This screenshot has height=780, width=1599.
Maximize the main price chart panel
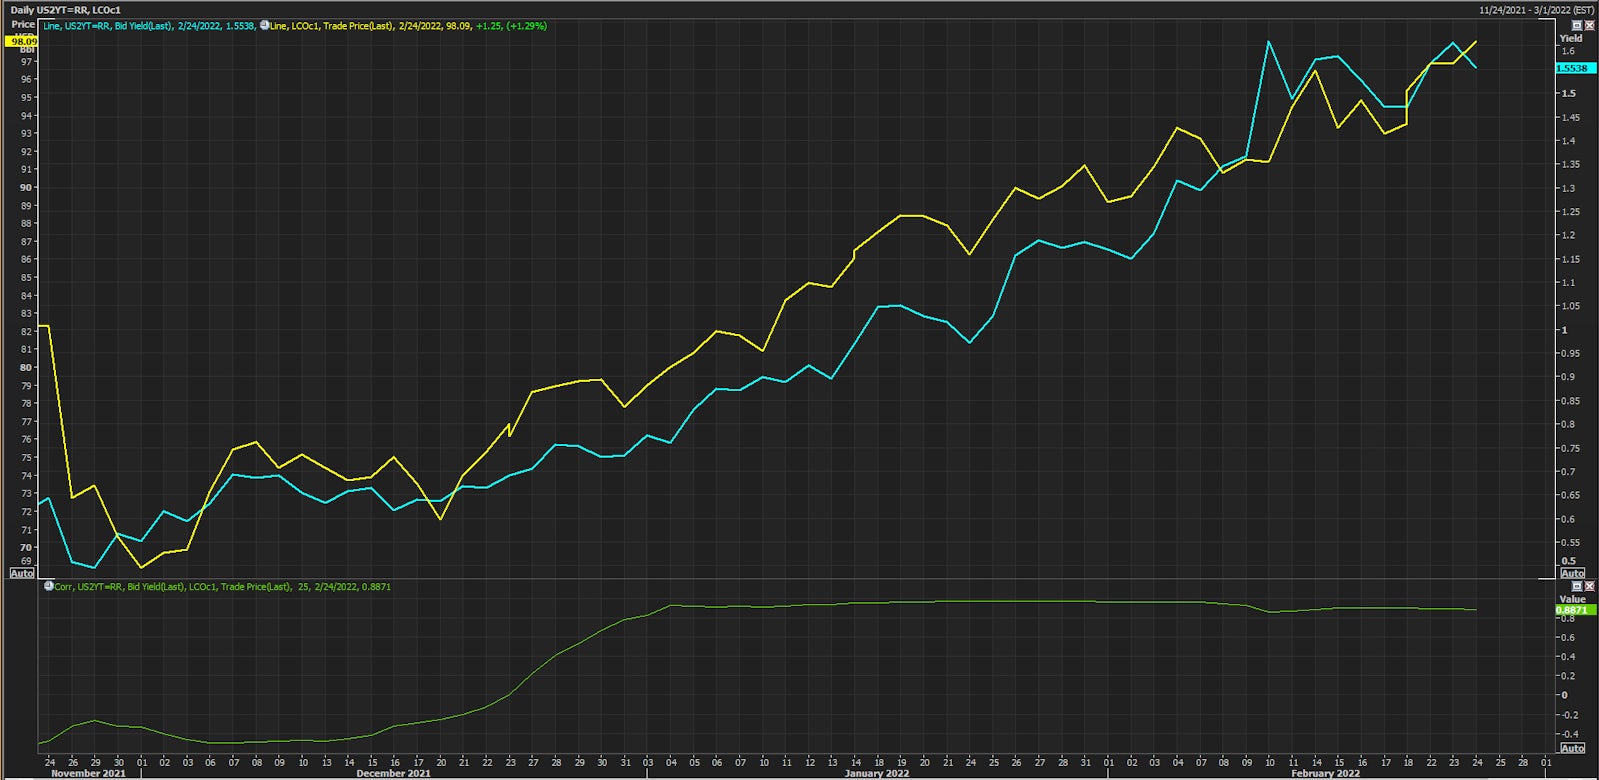click(1577, 25)
